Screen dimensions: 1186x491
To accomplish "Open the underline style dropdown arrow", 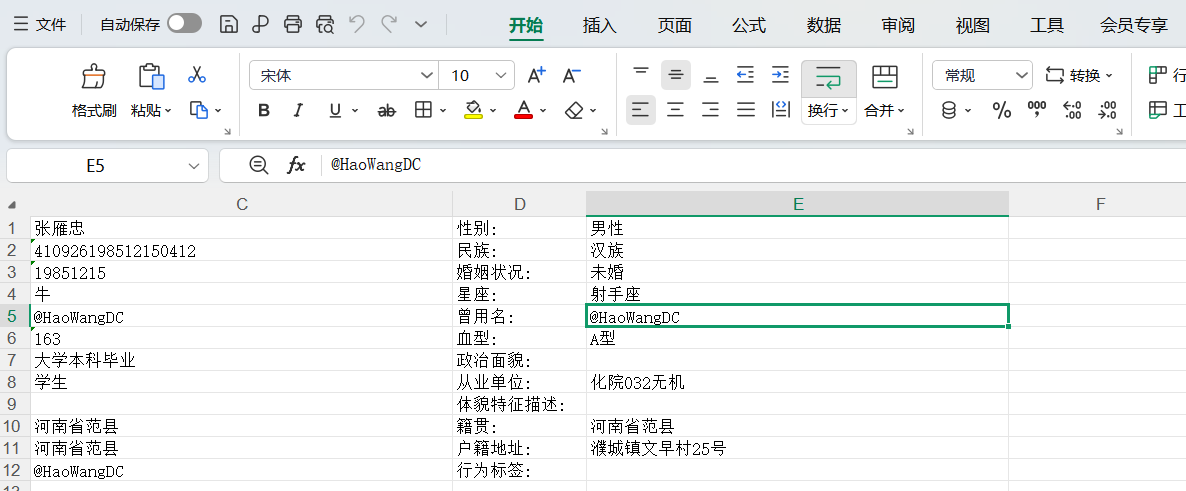I will [x=355, y=111].
